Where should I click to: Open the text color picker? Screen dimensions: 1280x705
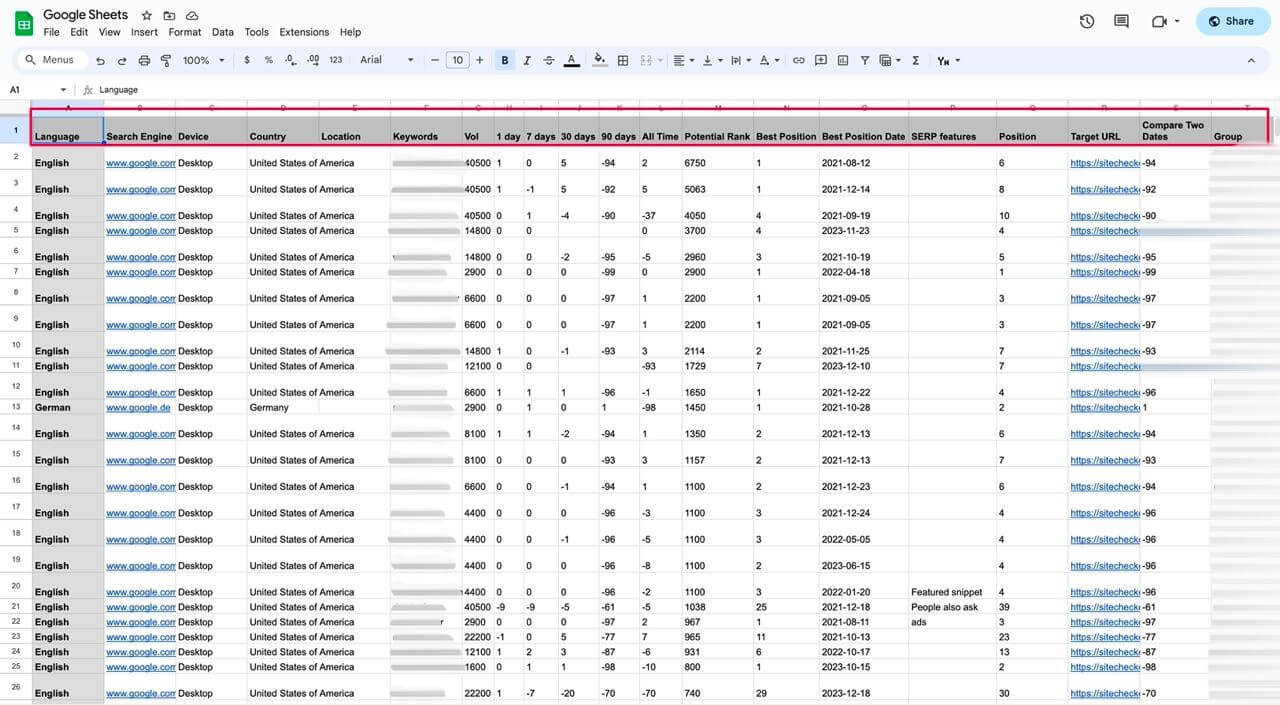(571, 60)
